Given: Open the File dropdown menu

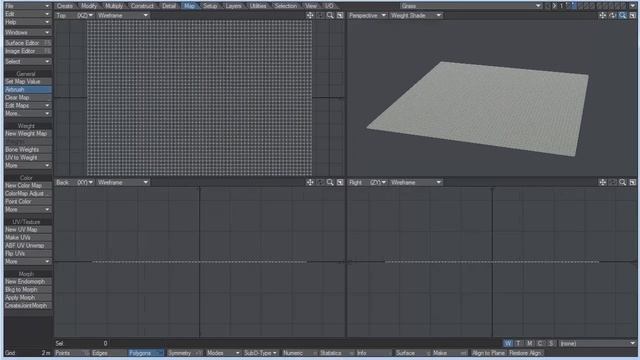Looking at the screenshot, I should pyautogui.click(x=28, y=6).
